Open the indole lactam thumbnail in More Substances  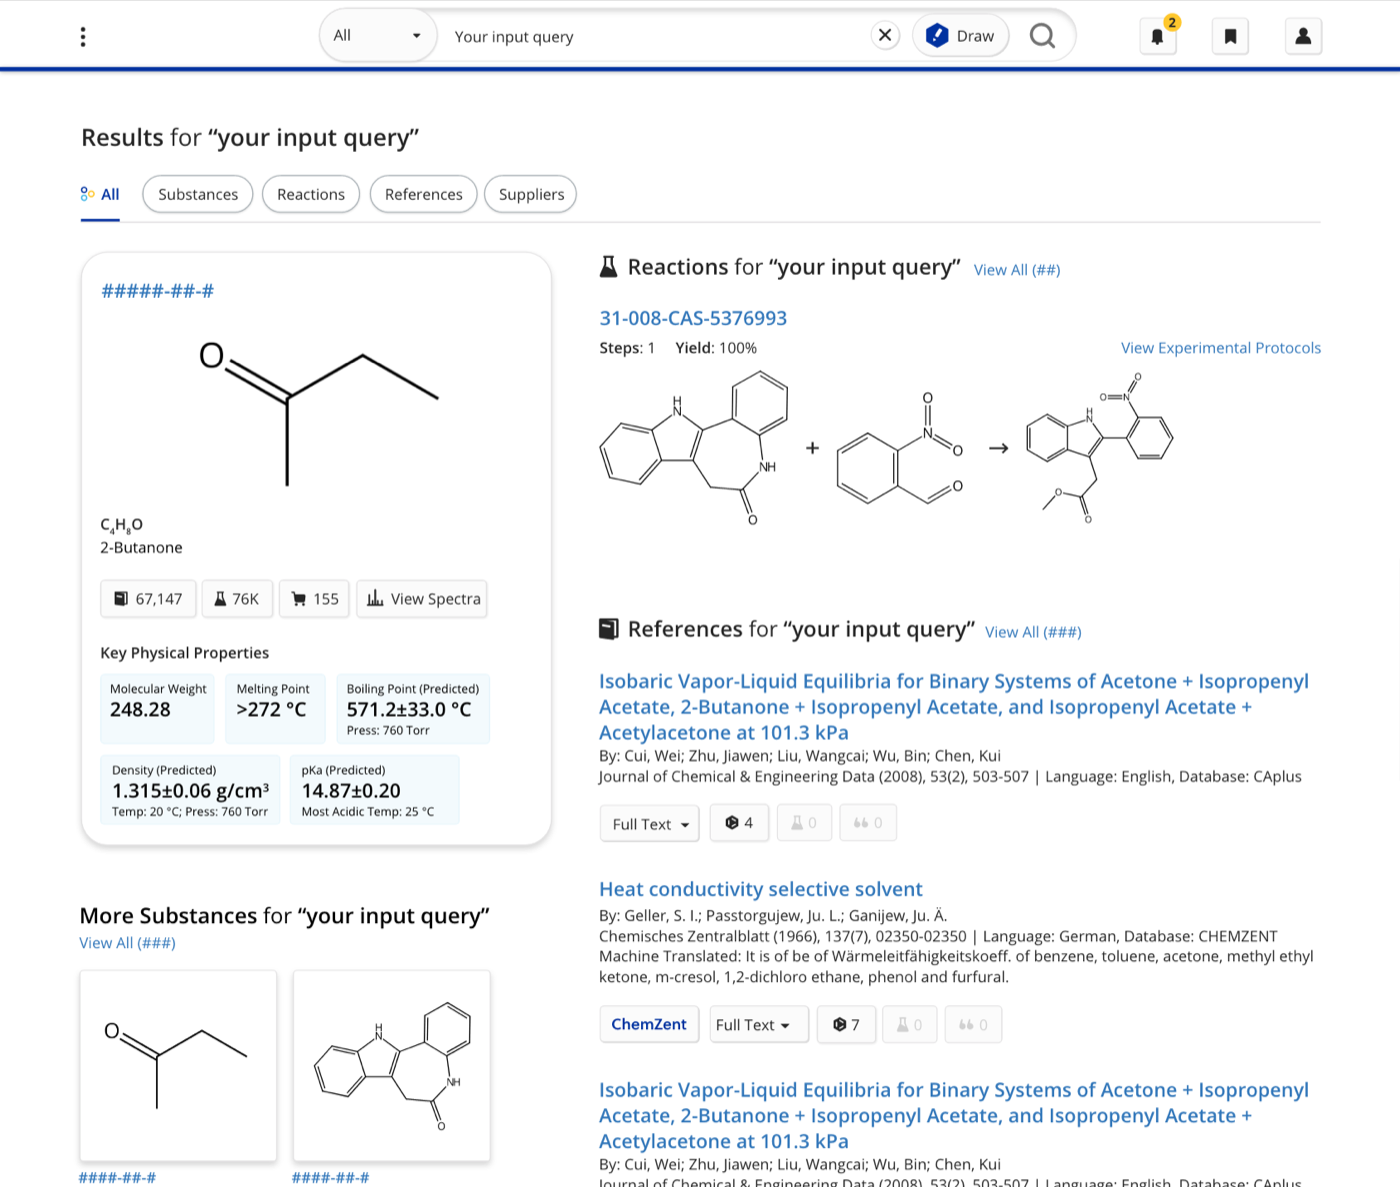pyautogui.click(x=392, y=1066)
